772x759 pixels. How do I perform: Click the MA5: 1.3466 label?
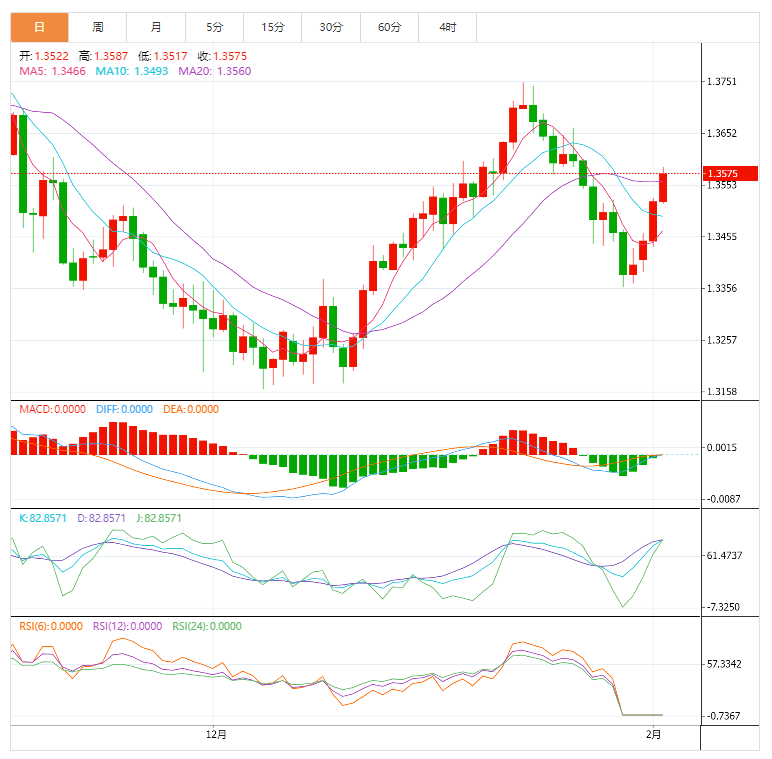(52, 71)
